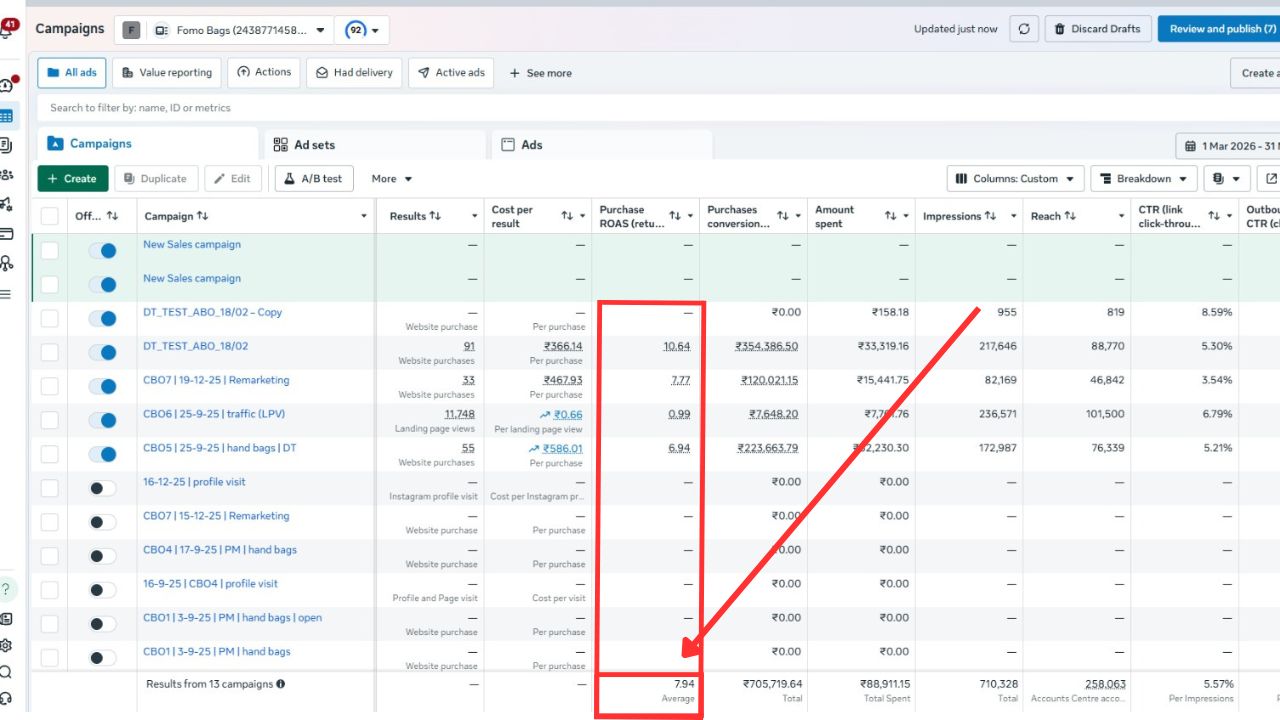This screenshot has width=1280, height=720.
Task: Toggle off CBO6 traffic (LPV) campaign
Action: 102,420
